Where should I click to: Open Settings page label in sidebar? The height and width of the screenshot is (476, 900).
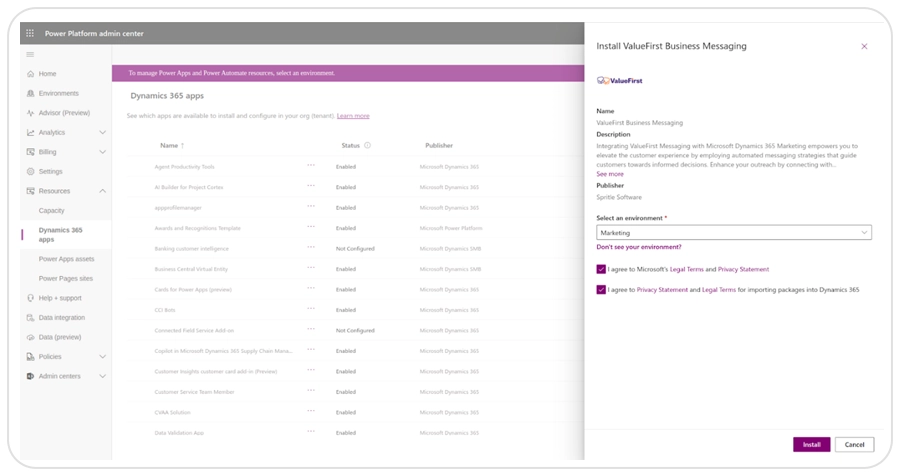[51, 172]
